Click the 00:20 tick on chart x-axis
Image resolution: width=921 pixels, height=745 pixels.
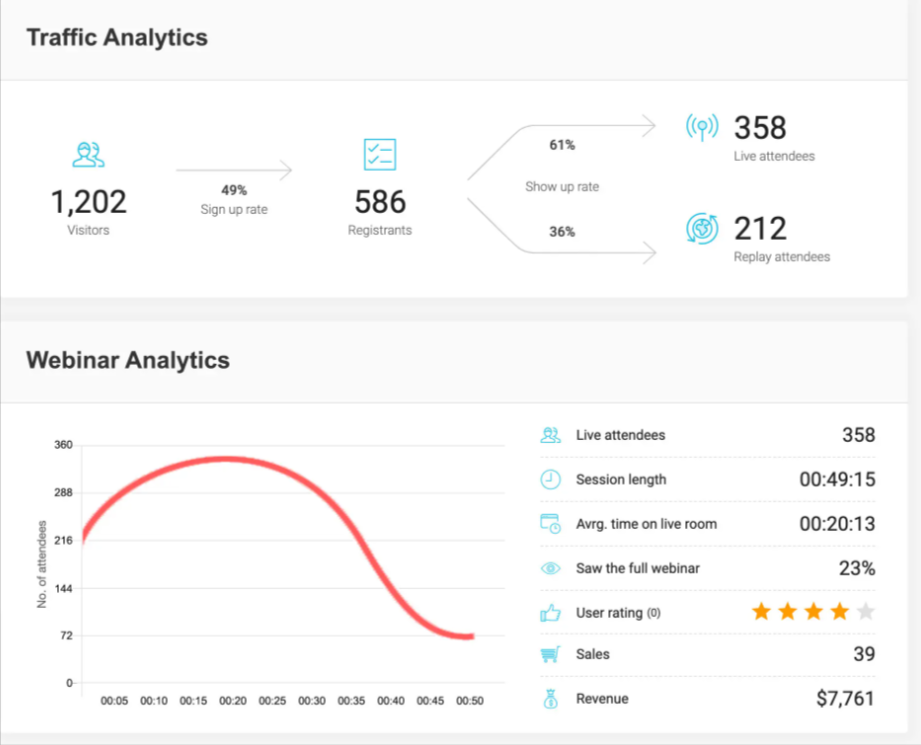pos(233,701)
